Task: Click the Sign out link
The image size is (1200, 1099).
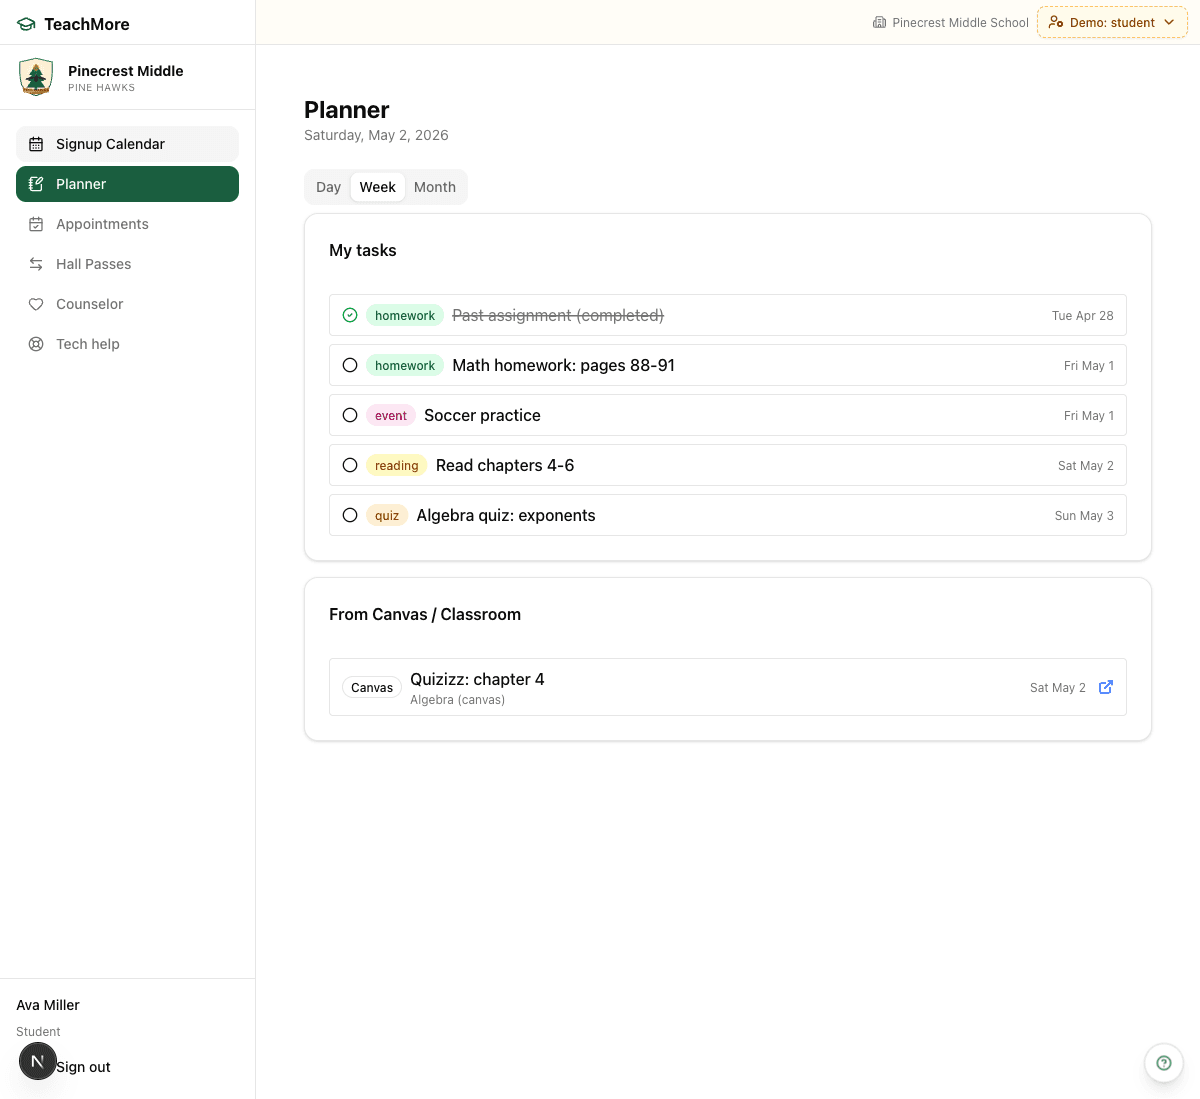Action: [83, 1067]
